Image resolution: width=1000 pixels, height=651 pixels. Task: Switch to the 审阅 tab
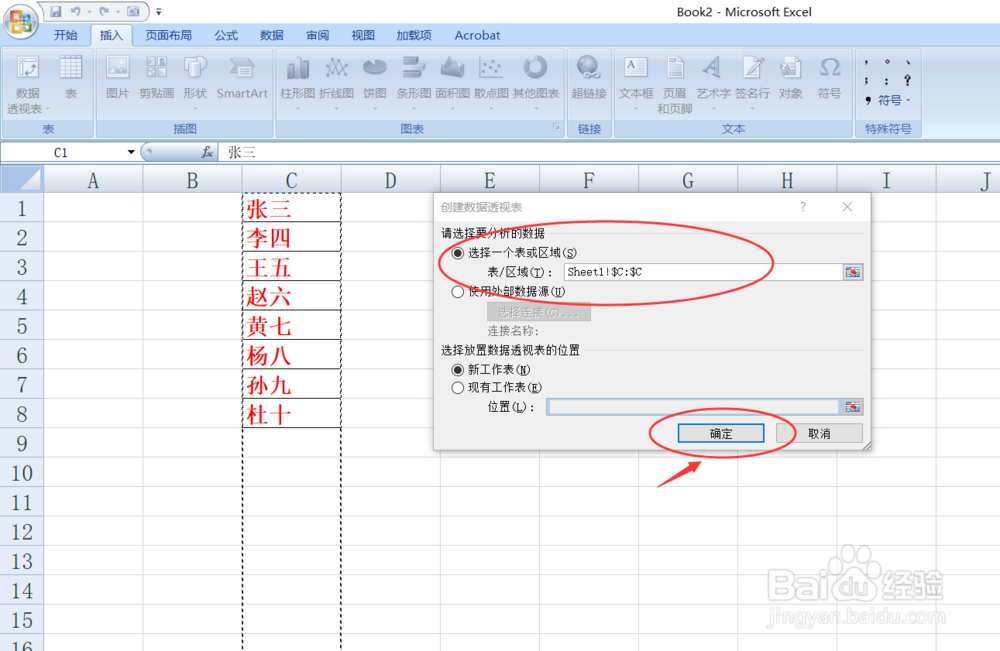(318, 35)
